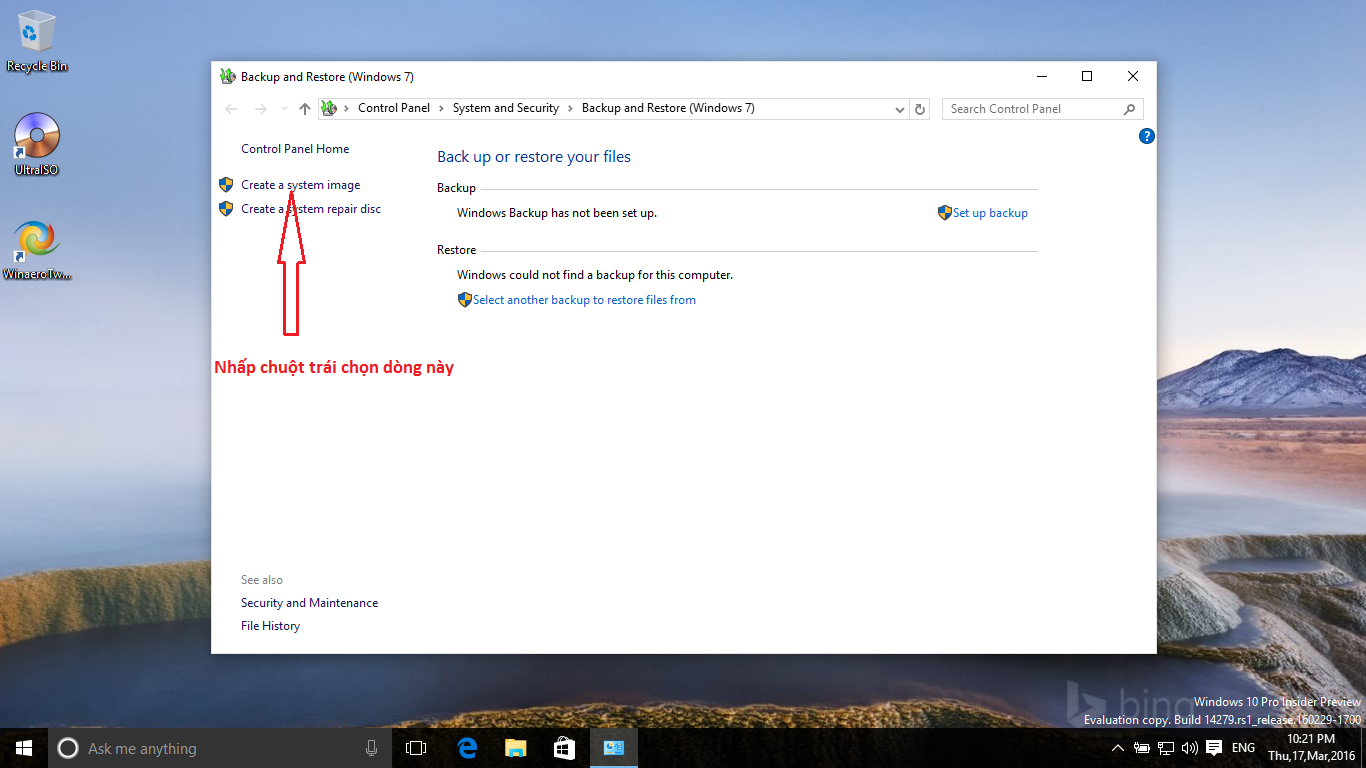Screen dimensions: 1366x768
Task: Open the taskbar clock and date
Action: (x=1311, y=748)
